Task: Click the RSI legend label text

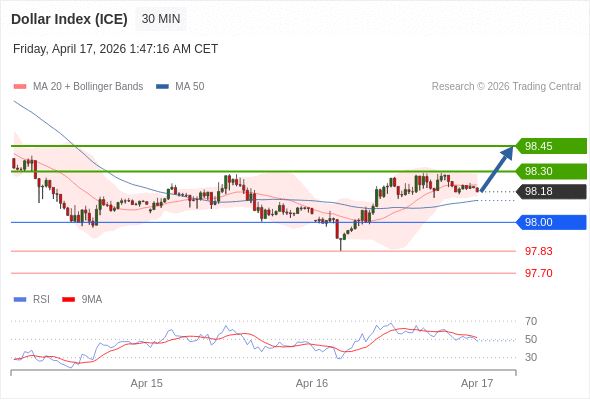Action: tap(41, 300)
